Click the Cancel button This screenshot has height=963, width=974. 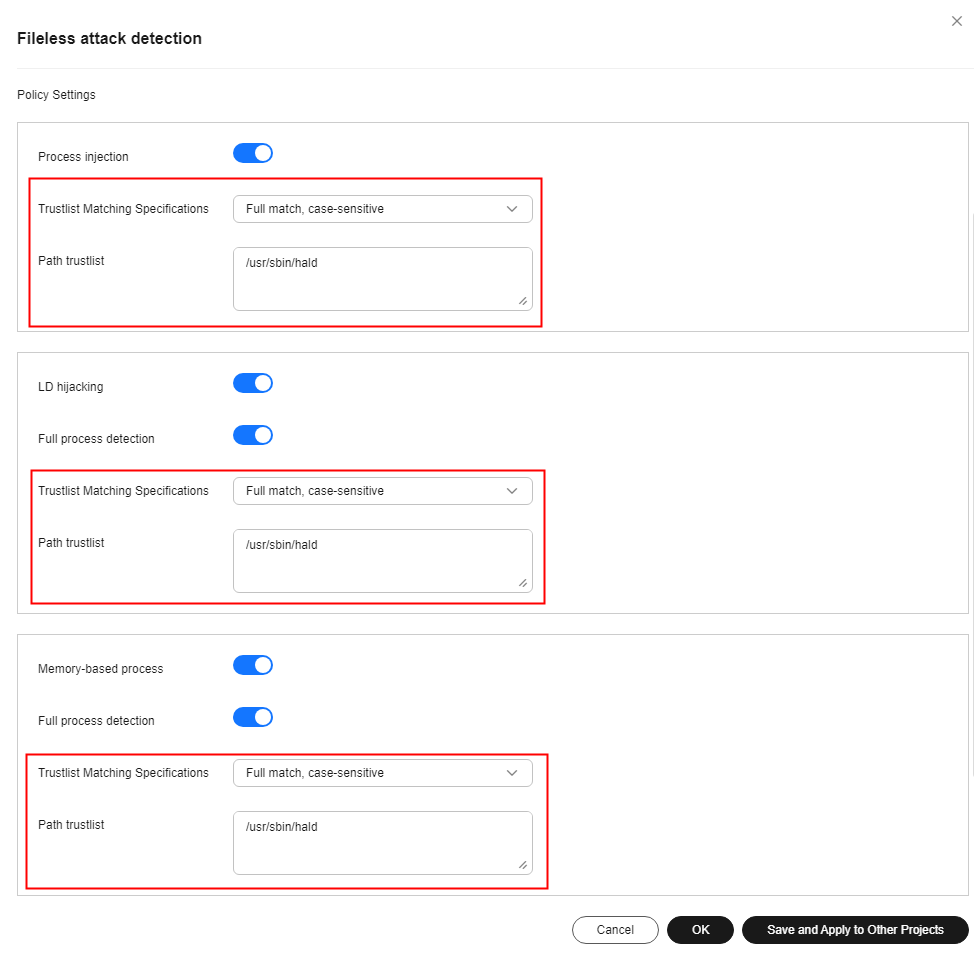(x=615, y=930)
